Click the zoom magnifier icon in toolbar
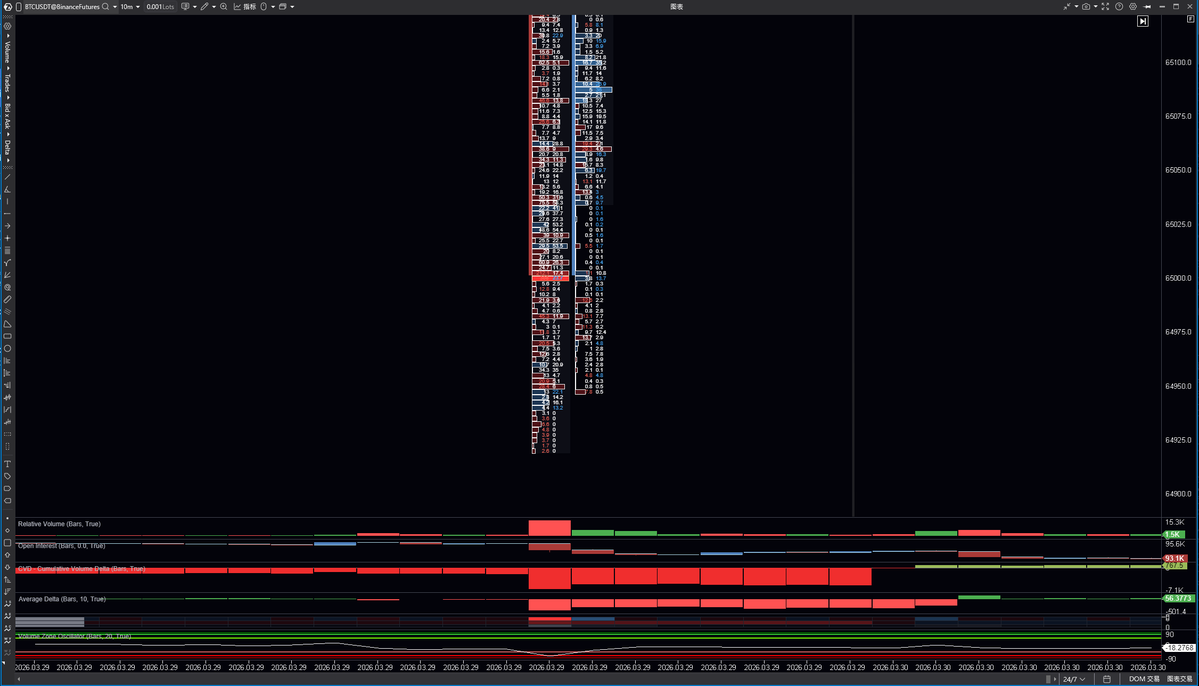Screen dimensions: 1199x686 [224, 7]
